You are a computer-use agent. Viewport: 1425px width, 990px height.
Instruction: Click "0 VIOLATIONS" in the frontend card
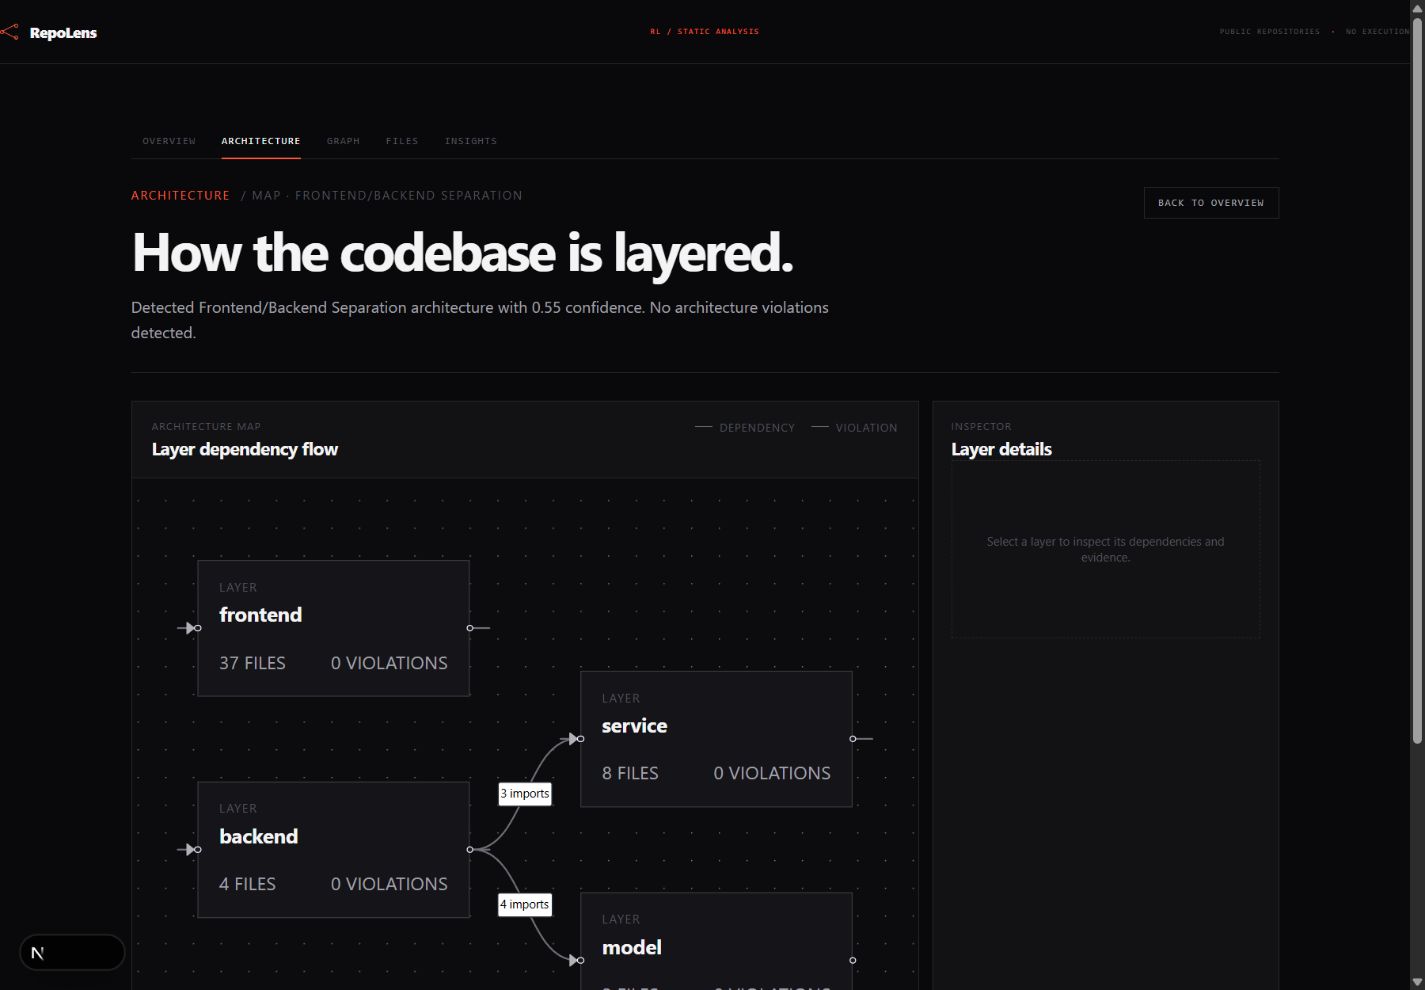tap(389, 663)
